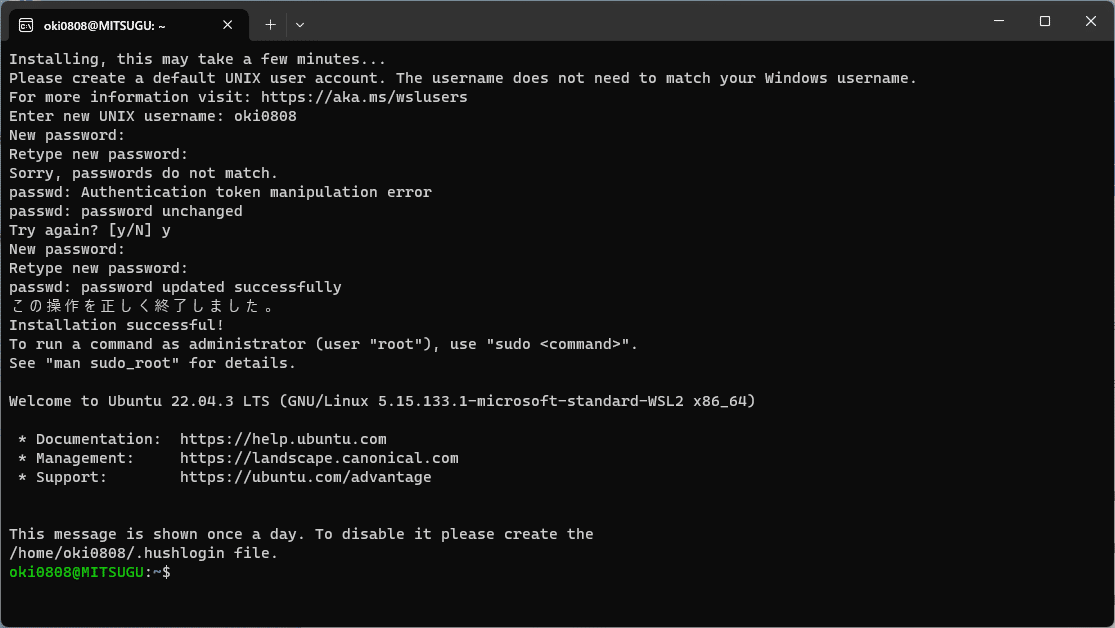Image resolution: width=1115 pixels, height=628 pixels.
Task: Open a new tab with plus icon
Action: coord(270,25)
